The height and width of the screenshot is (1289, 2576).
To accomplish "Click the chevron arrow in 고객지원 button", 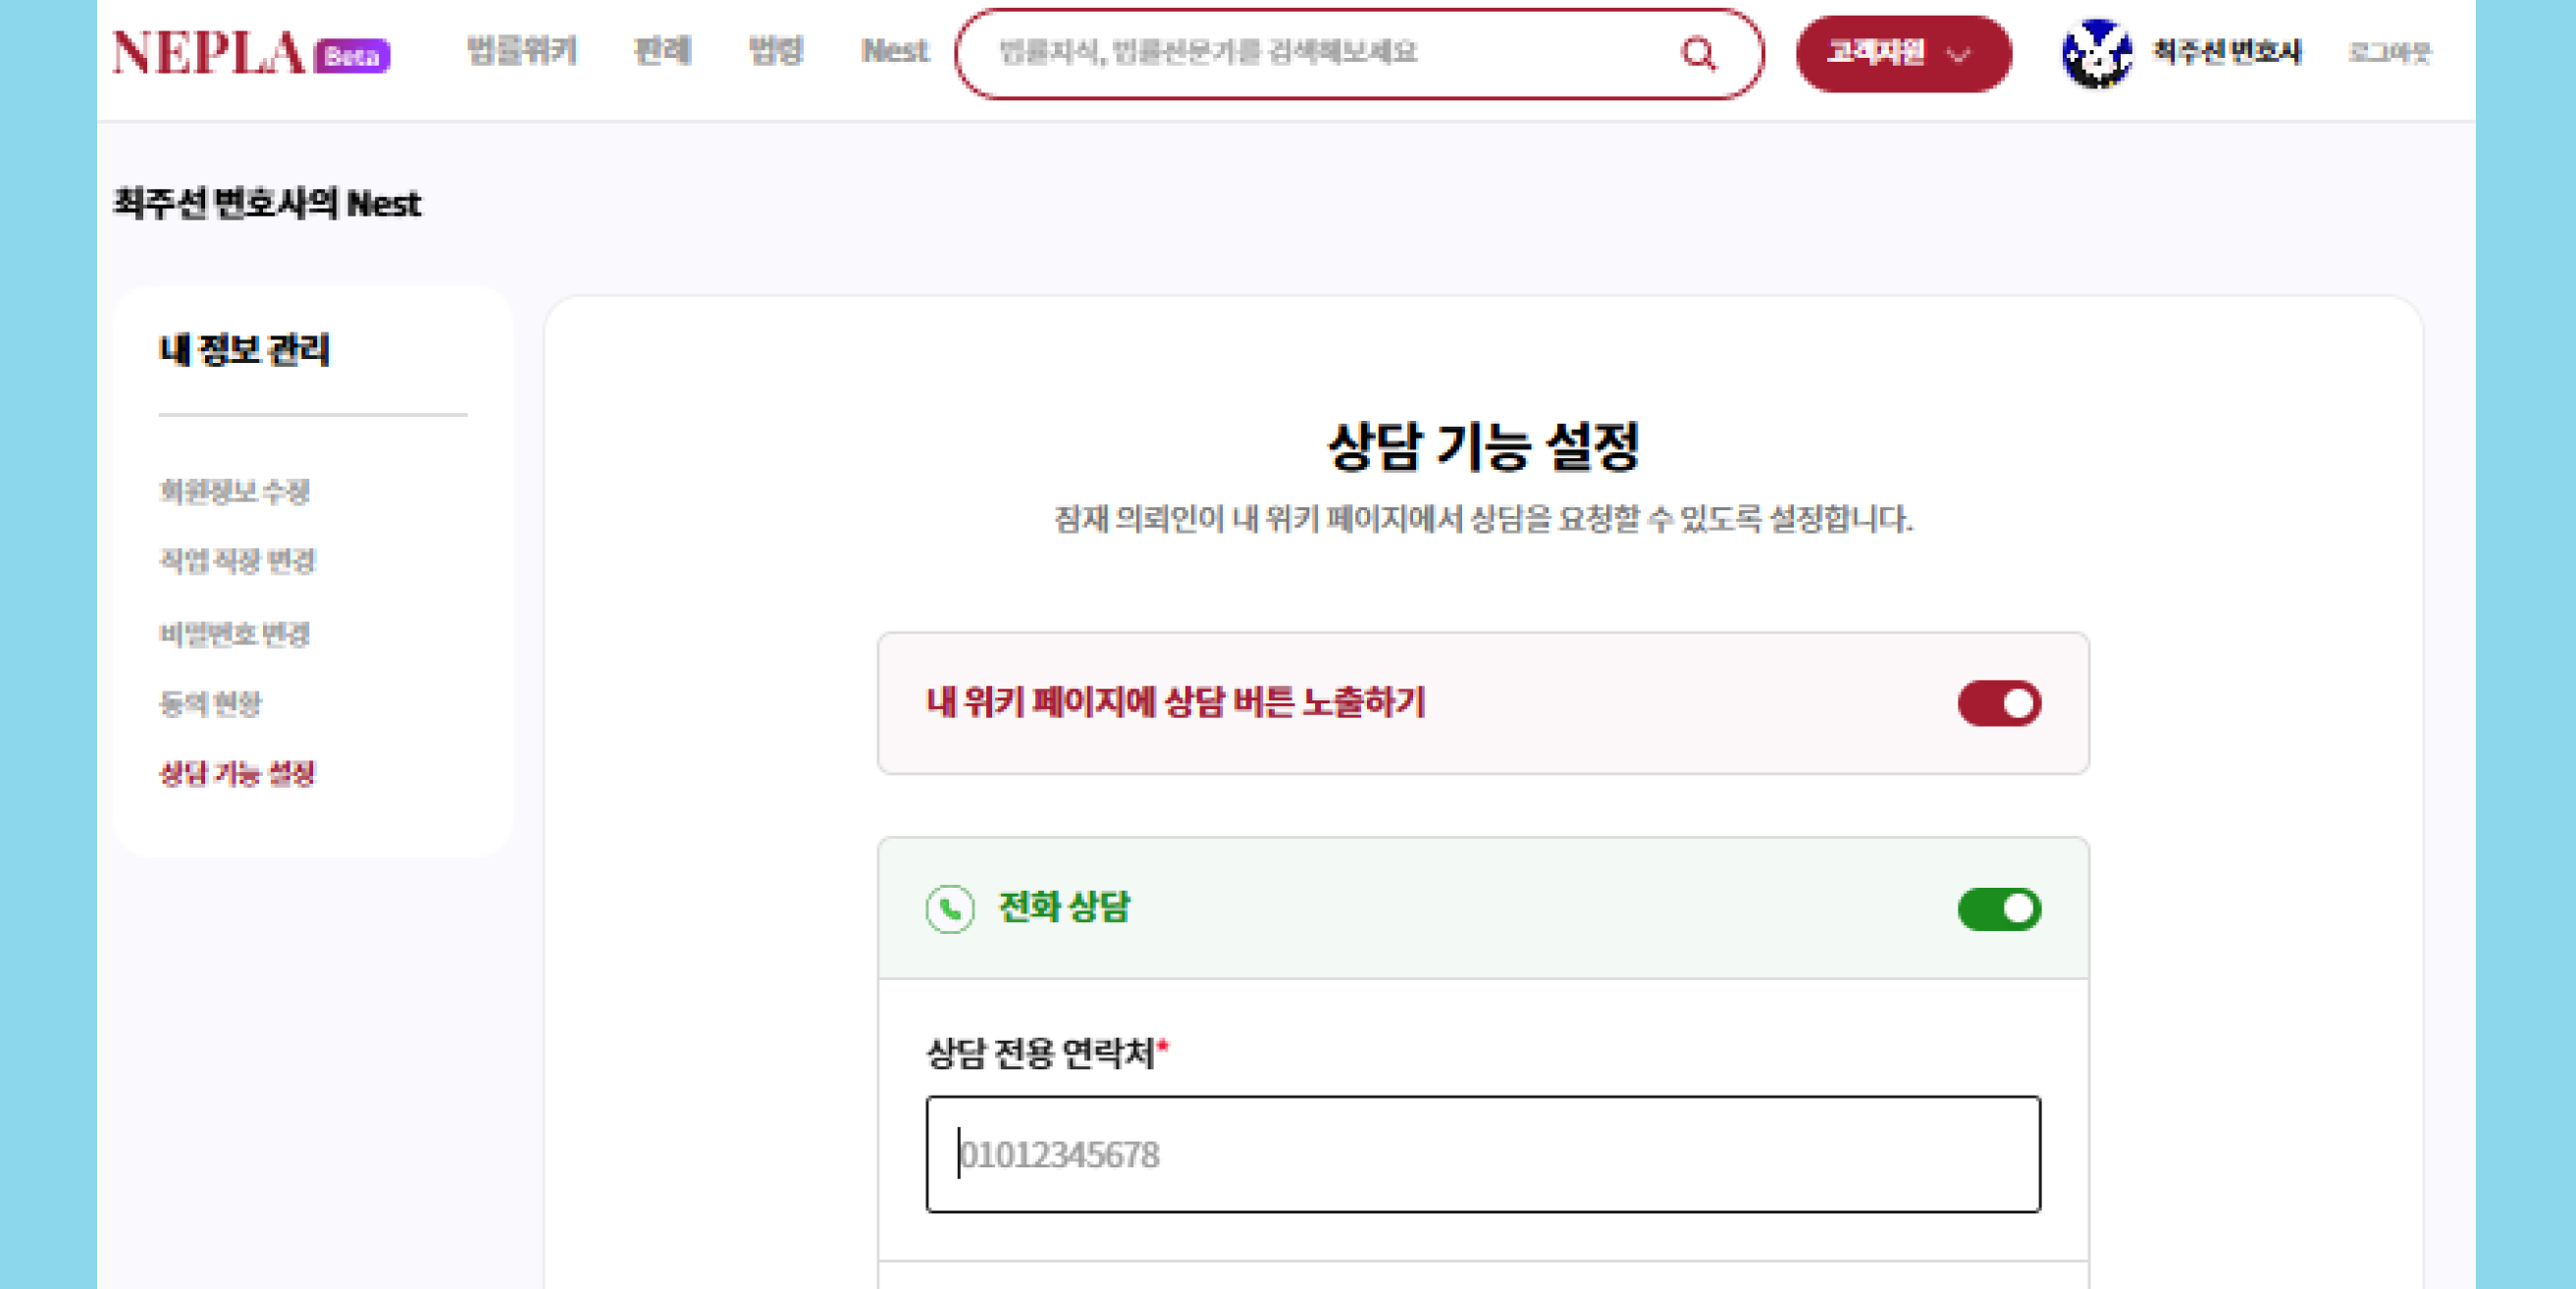I will tap(1958, 55).
